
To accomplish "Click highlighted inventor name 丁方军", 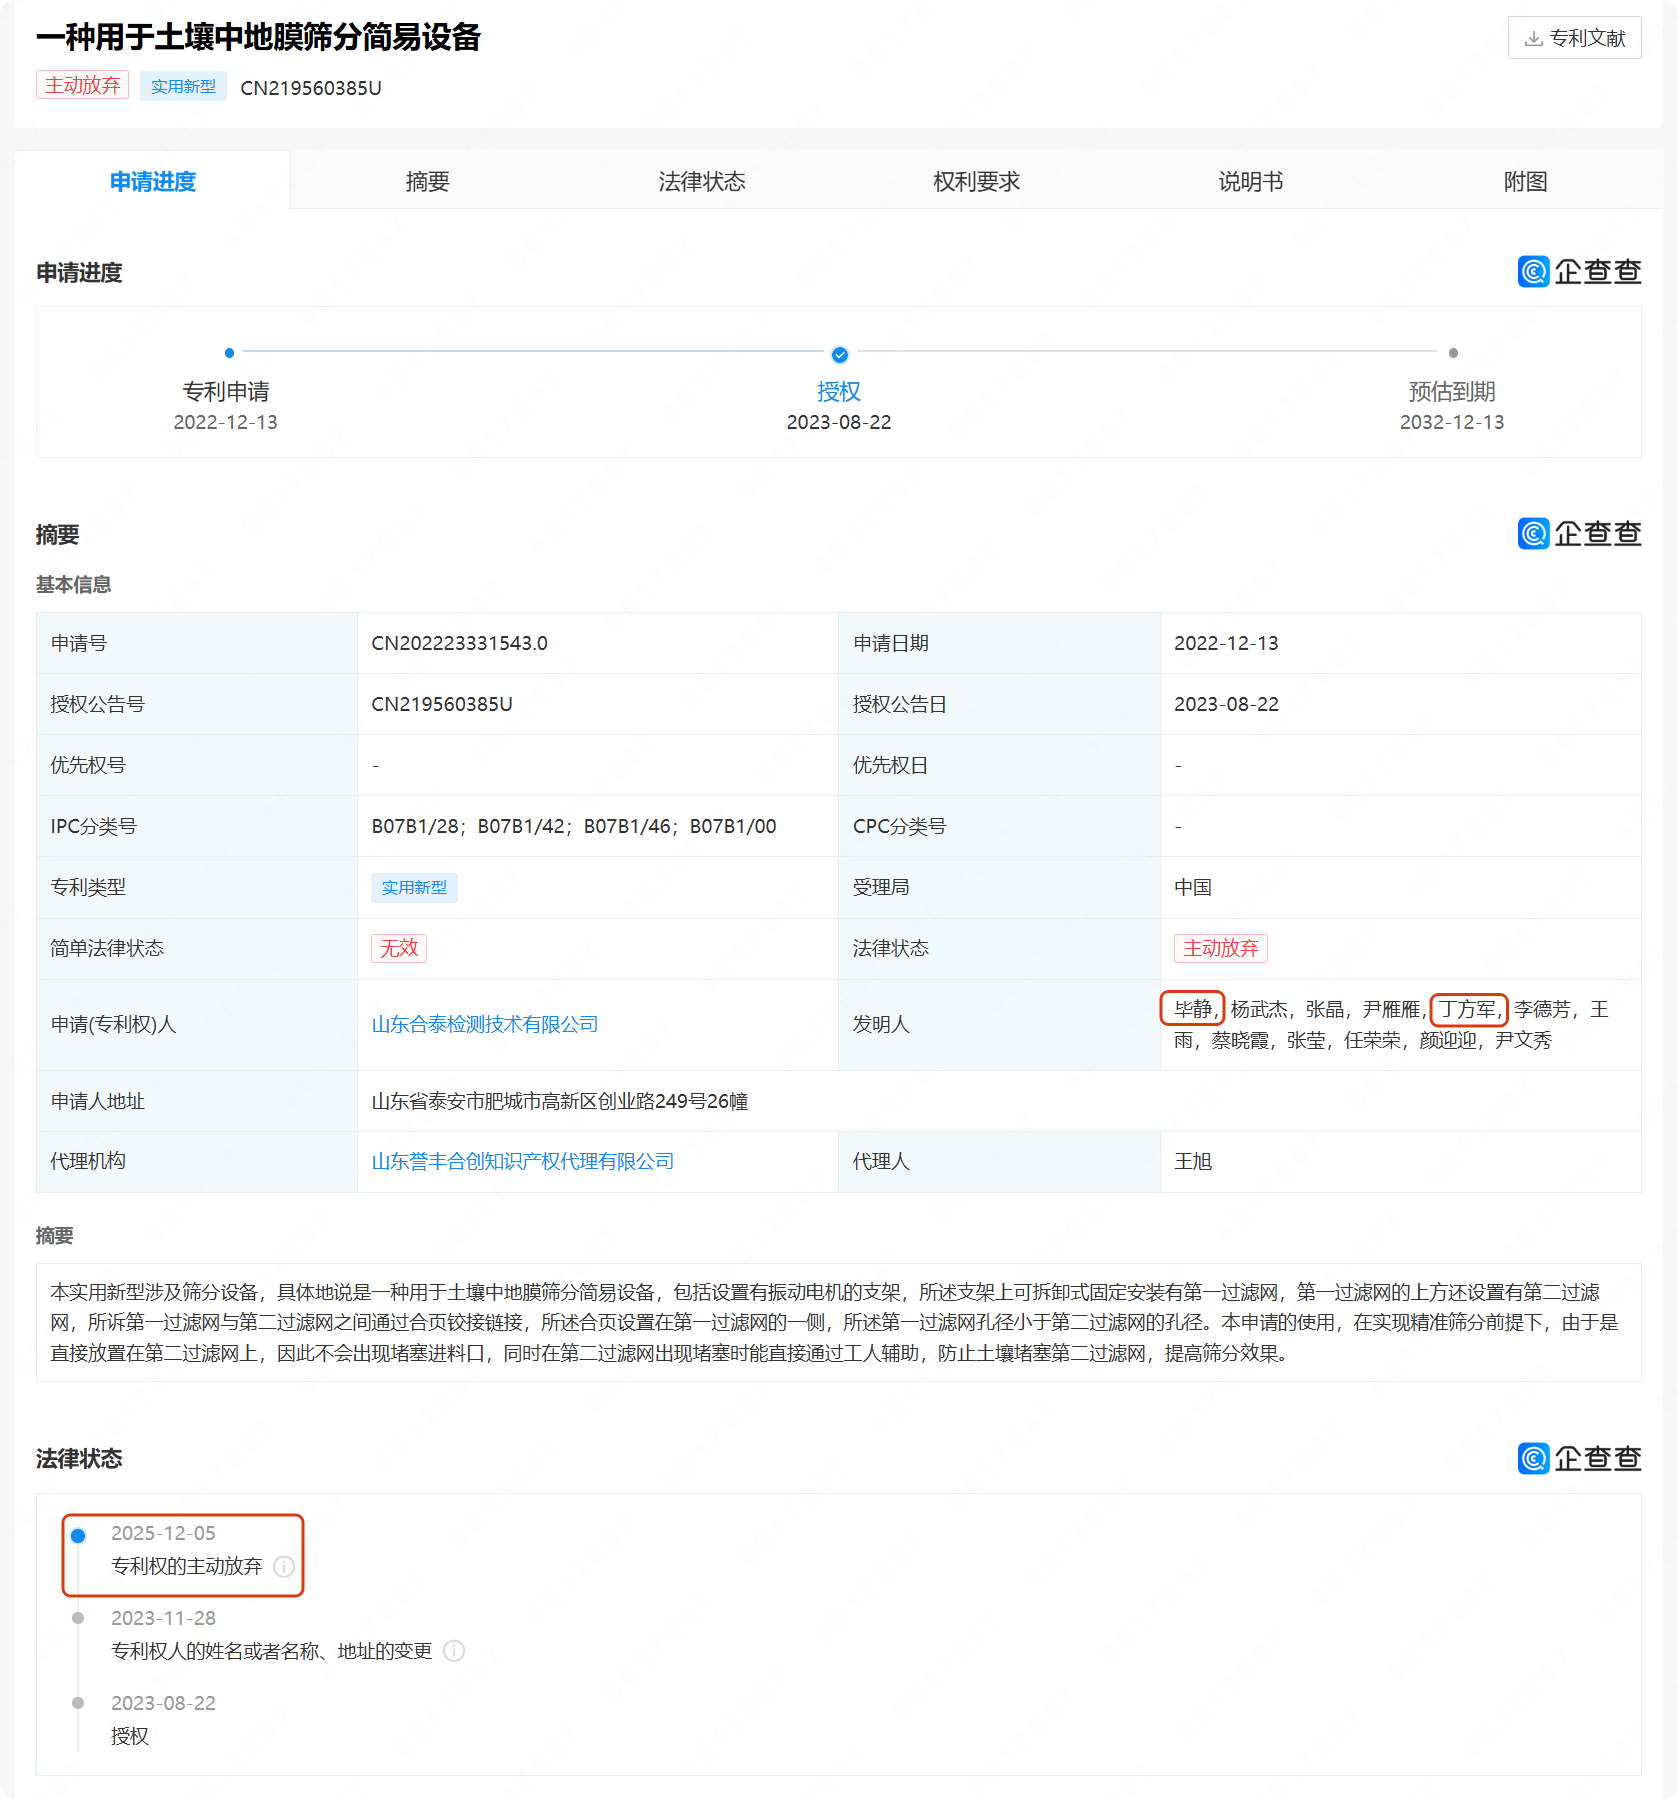I will pyautogui.click(x=1467, y=1009).
